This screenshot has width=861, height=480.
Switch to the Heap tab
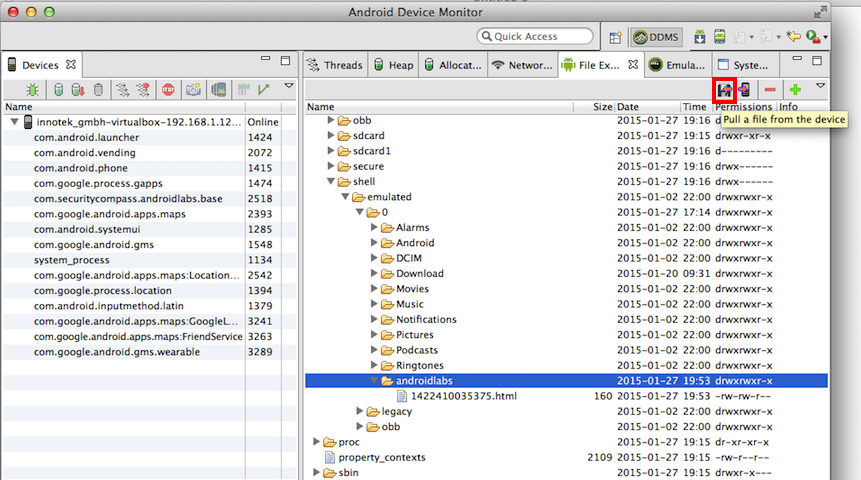(x=393, y=65)
